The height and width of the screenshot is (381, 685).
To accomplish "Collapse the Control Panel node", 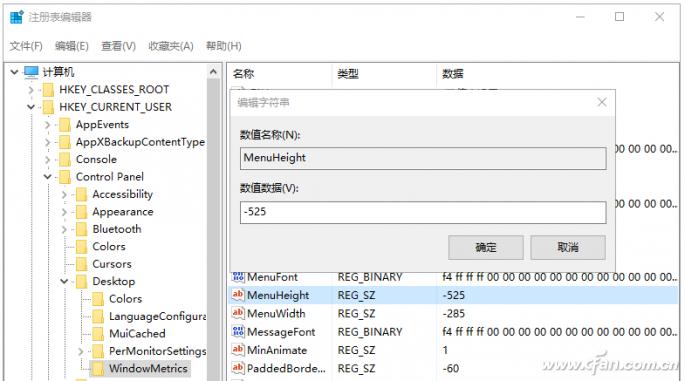I will [x=48, y=177].
